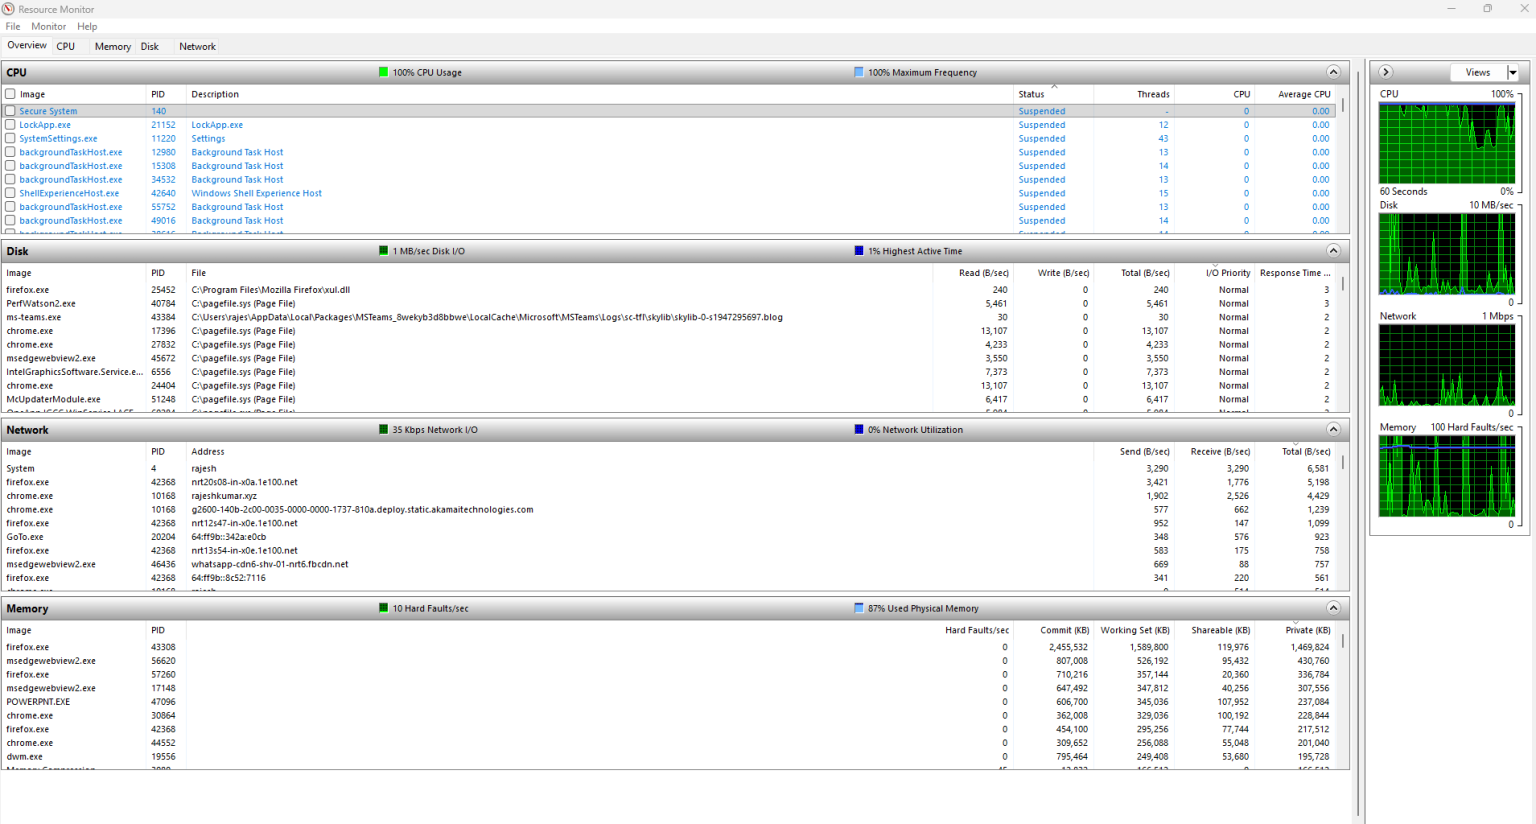
Task: Click the Resource Monitor app icon in title bar
Action: click(9, 9)
